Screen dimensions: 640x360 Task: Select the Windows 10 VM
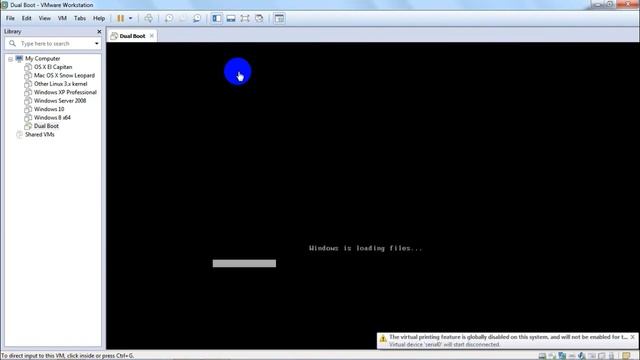click(x=49, y=109)
